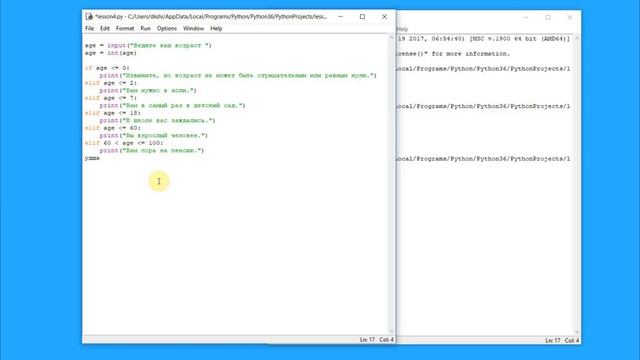Screen dimensions: 640x360
Task: Close the Python shell window behind
Action: (570, 18)
